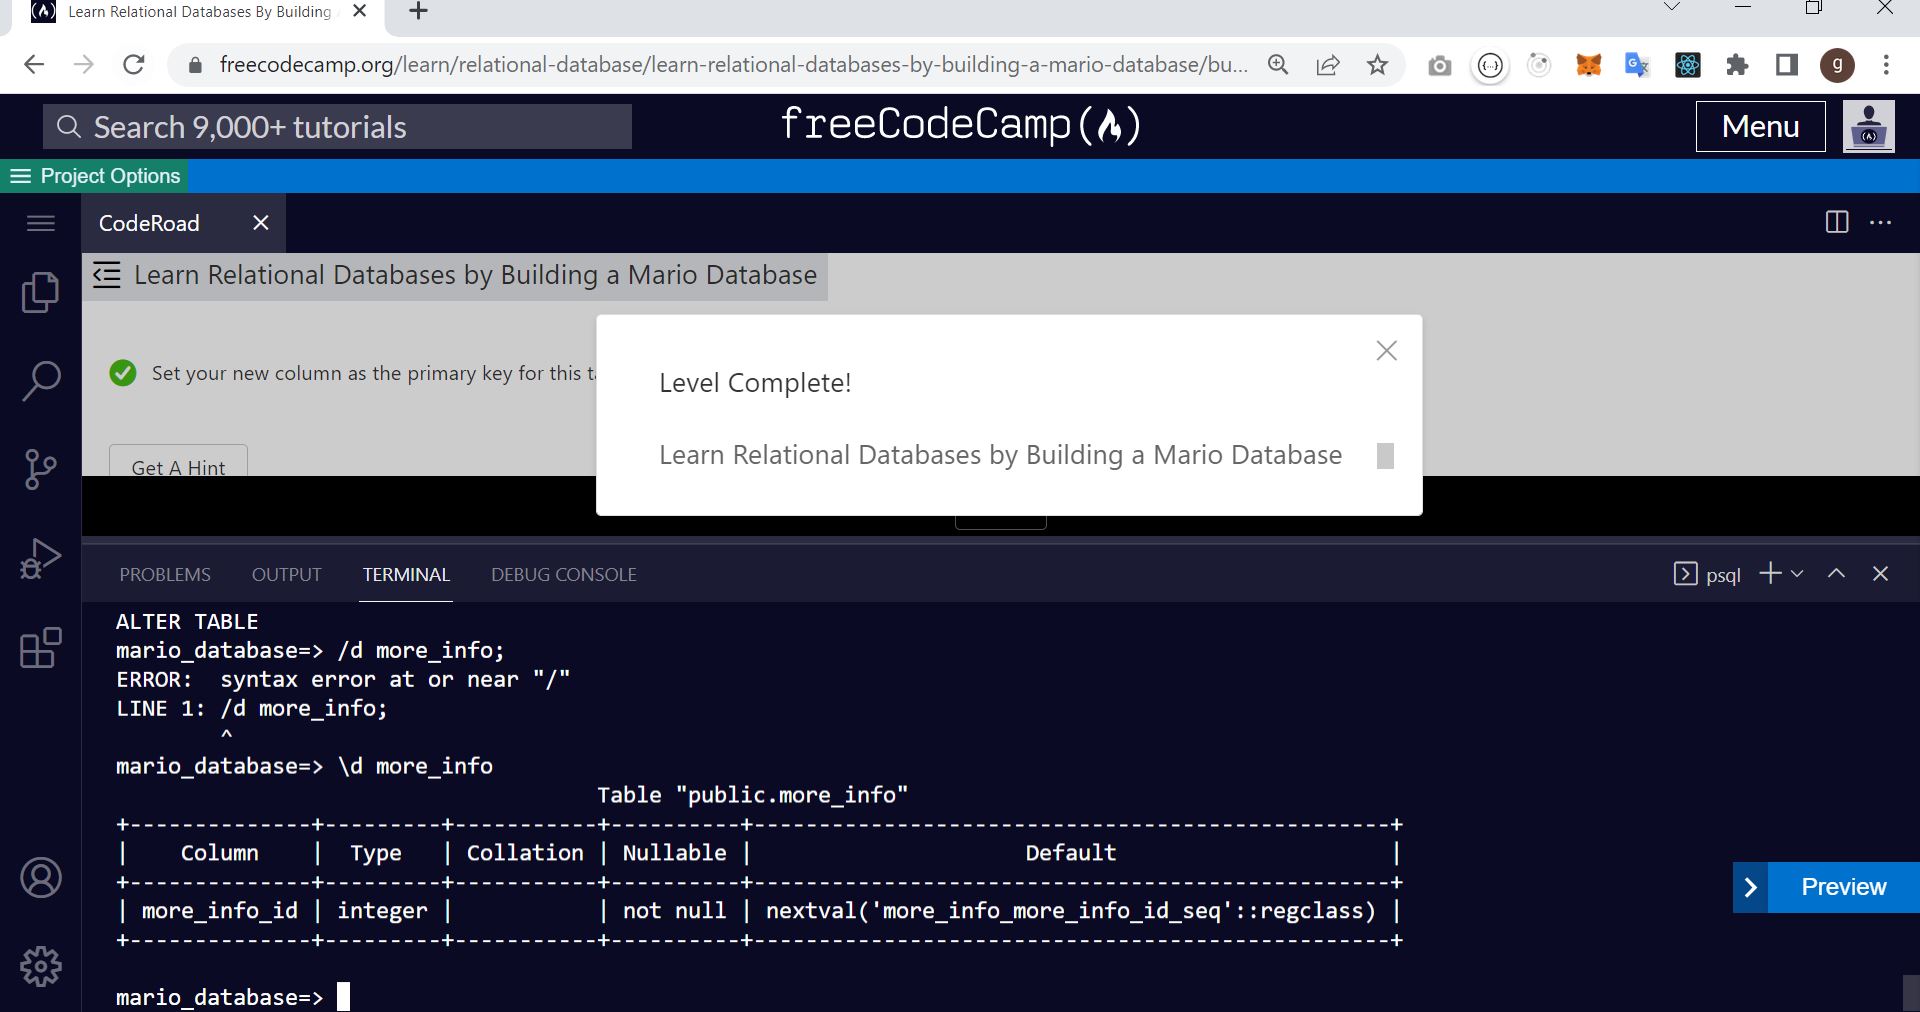Screen dimensions: 1920x1012
Task: Click the Accounts icon in the activity bar
Action: tap(40, 878)
